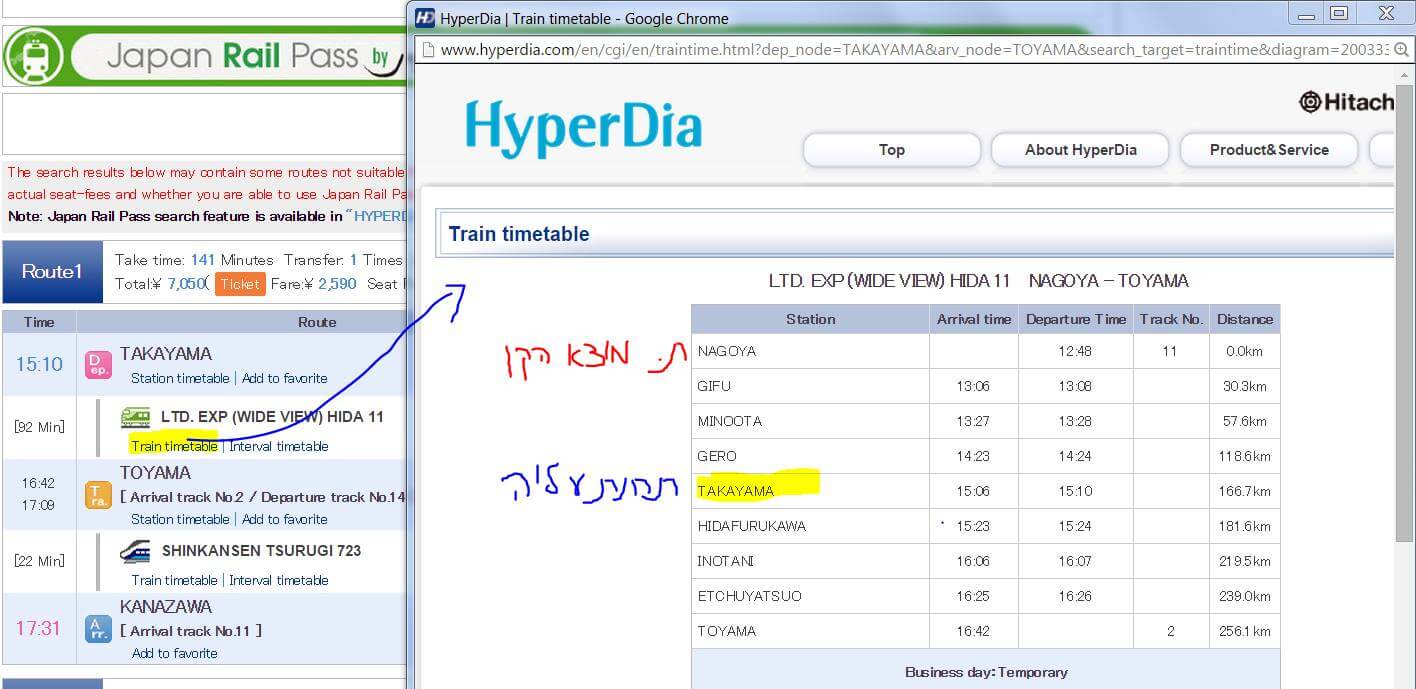
Task: Open Interval timetable under SHINKANSEN TSURUGI 723
Action: click(278, 580)
